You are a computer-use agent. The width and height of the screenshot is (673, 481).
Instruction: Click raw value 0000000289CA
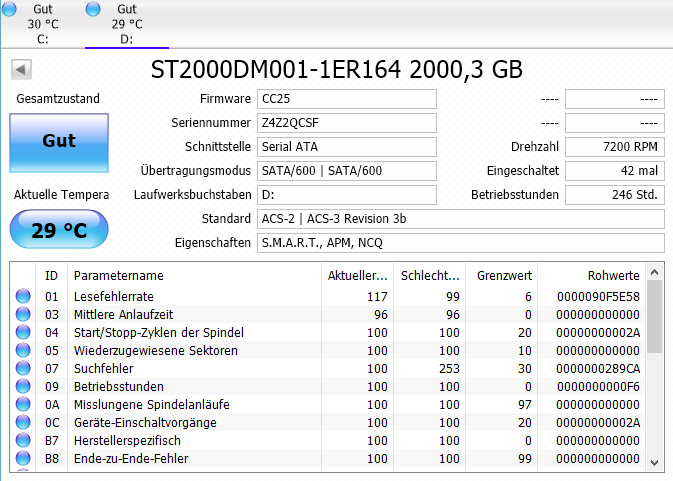click(x=598, y=369)
